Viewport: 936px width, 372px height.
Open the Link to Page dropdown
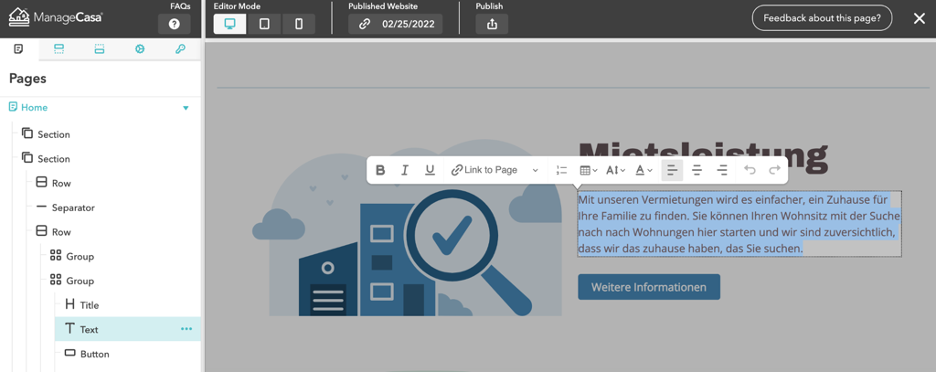(494, 170)
